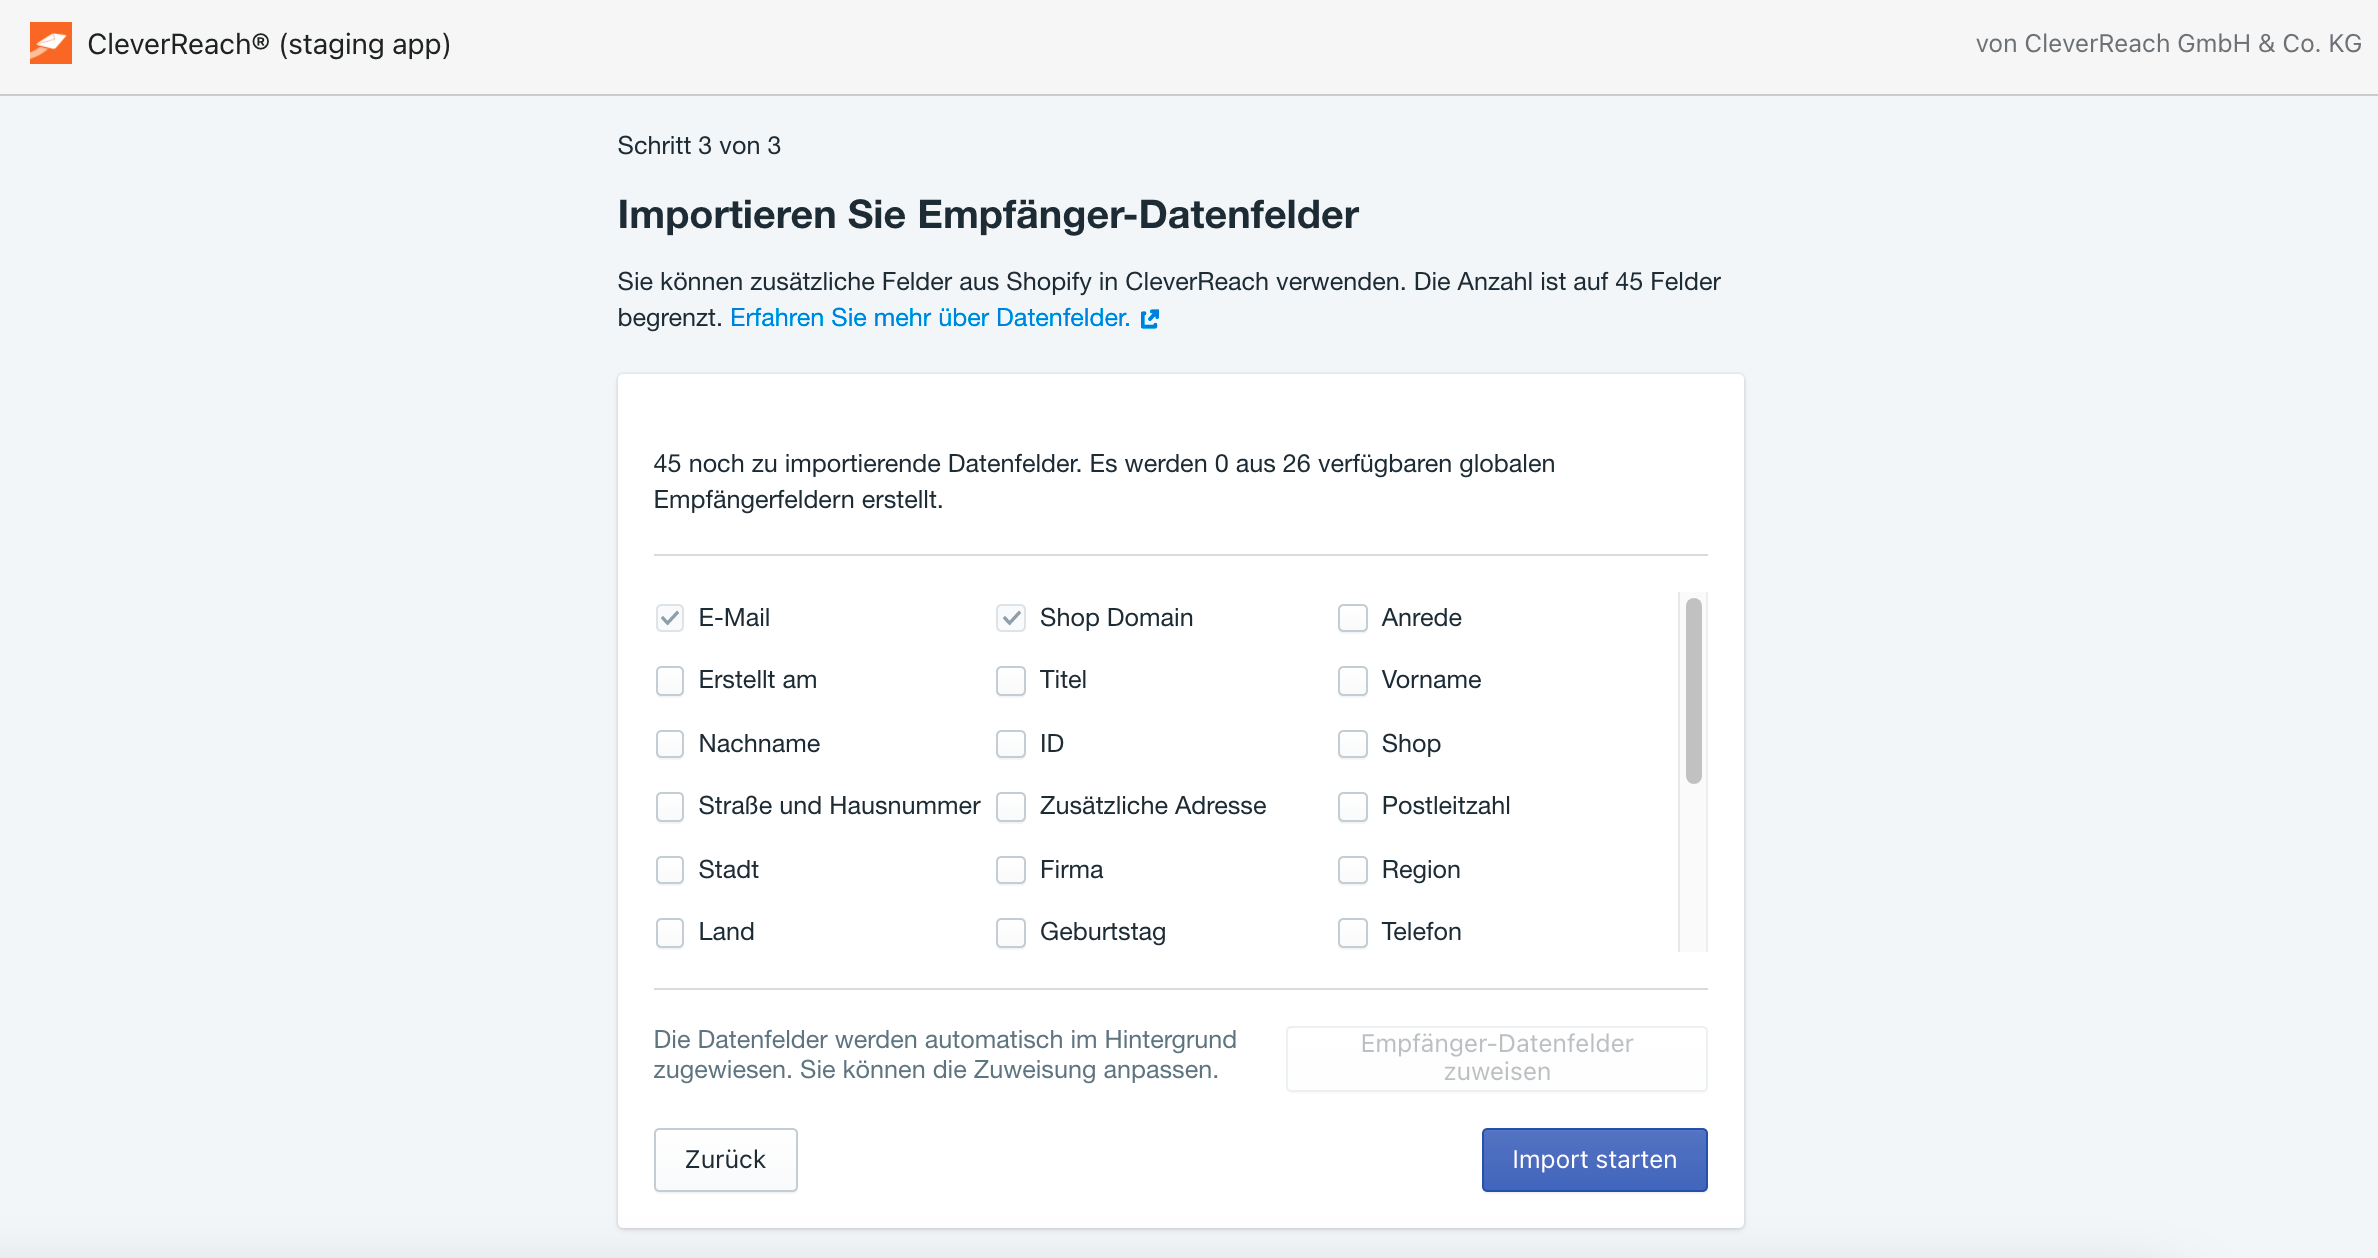Viewport: 2378px width, 1258px height.
Task: Enable the Postleitzahl checkbox
Action: pyautogui.click(x=1353, y=807)
